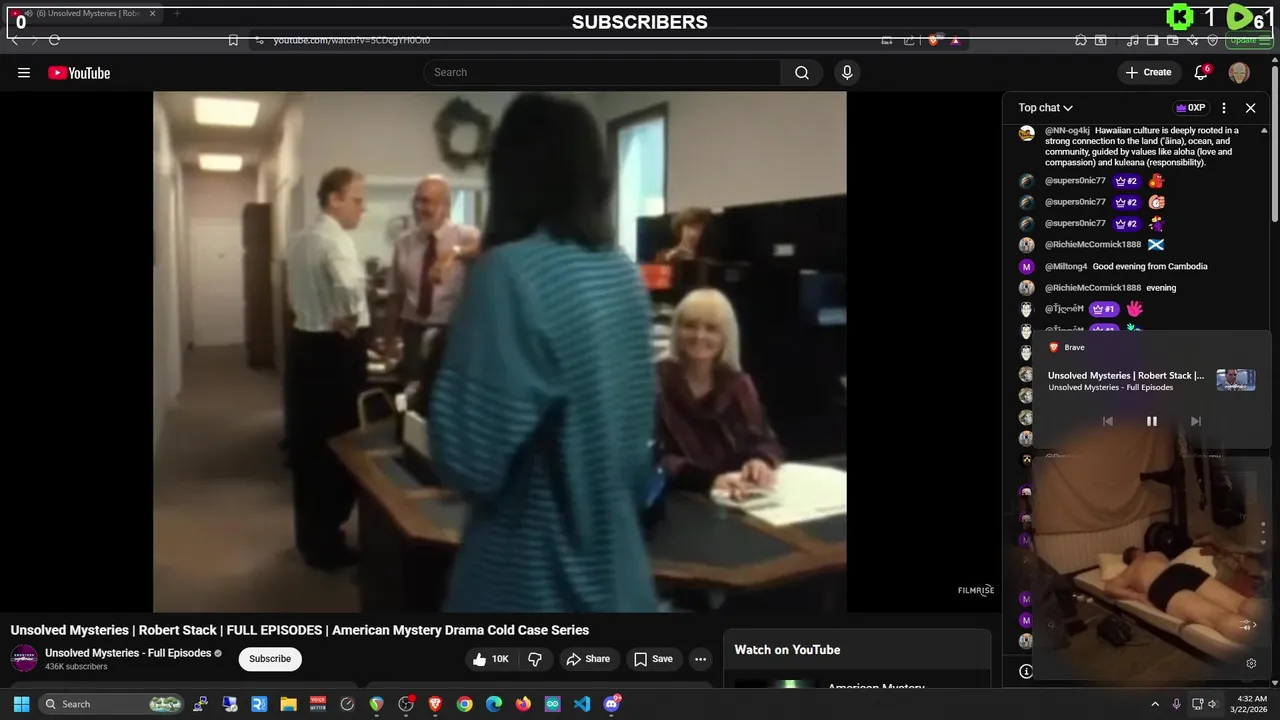
Task: Open more actions ellipsis below the video
Action: (700, 659)
